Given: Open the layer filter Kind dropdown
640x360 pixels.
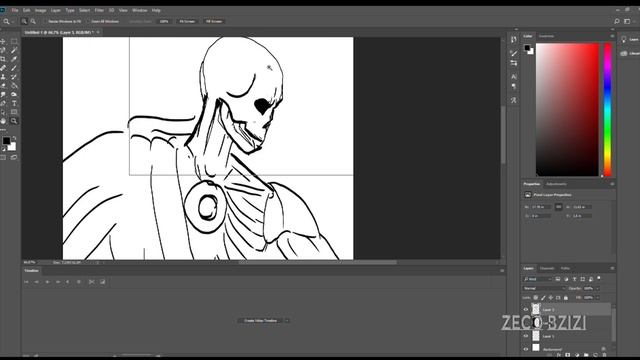Looking at the screenshot, I should click(x=537, y=279).
